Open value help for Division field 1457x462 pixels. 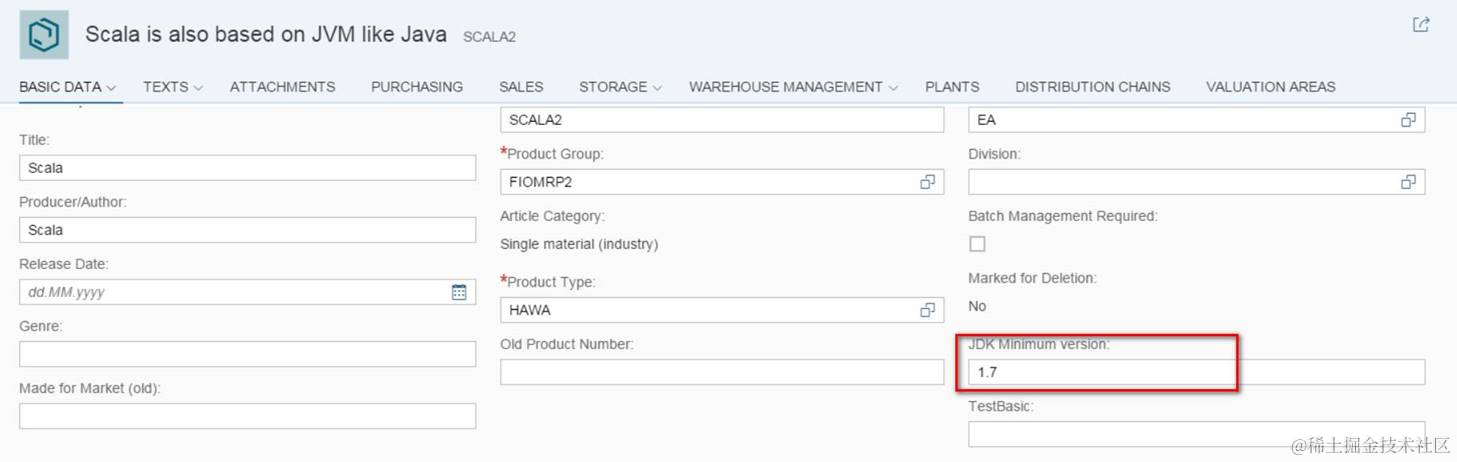pyautogui.click(x=1408, y=182)
